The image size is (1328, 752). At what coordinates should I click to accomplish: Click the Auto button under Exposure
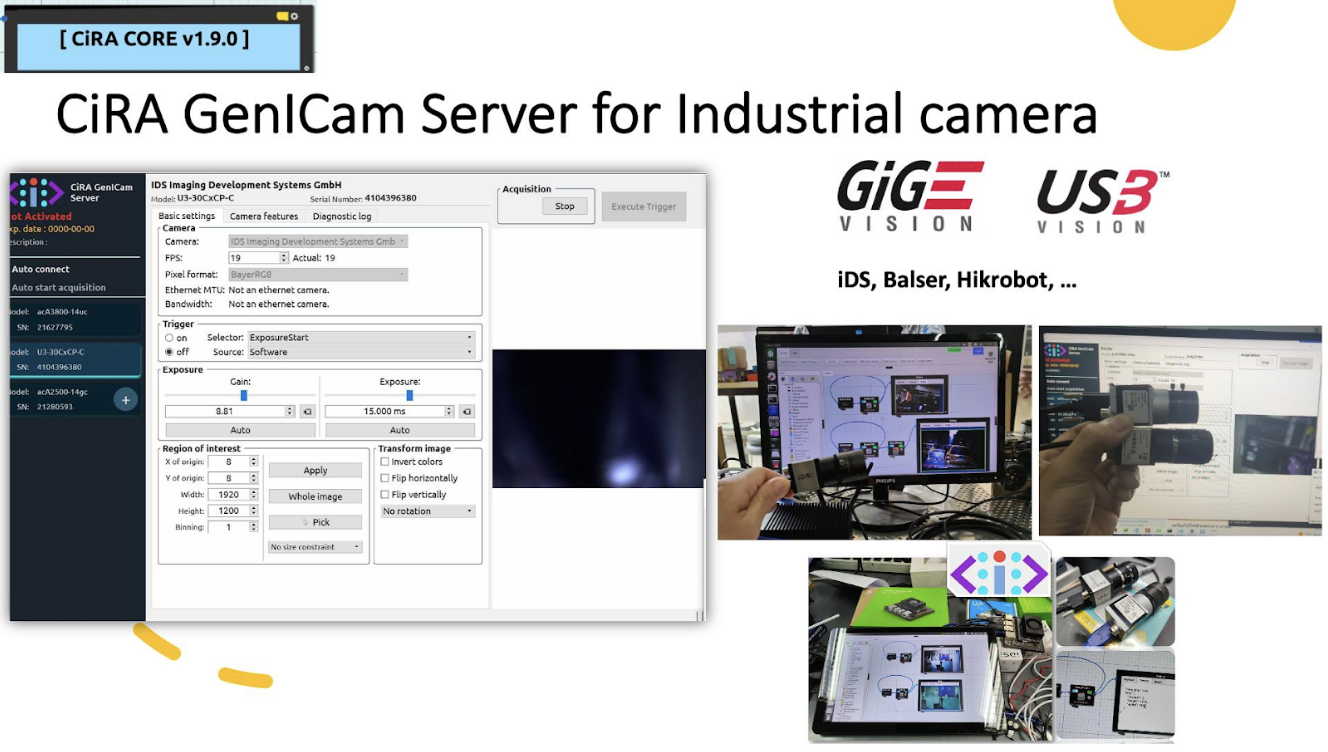tap(400, 430)
